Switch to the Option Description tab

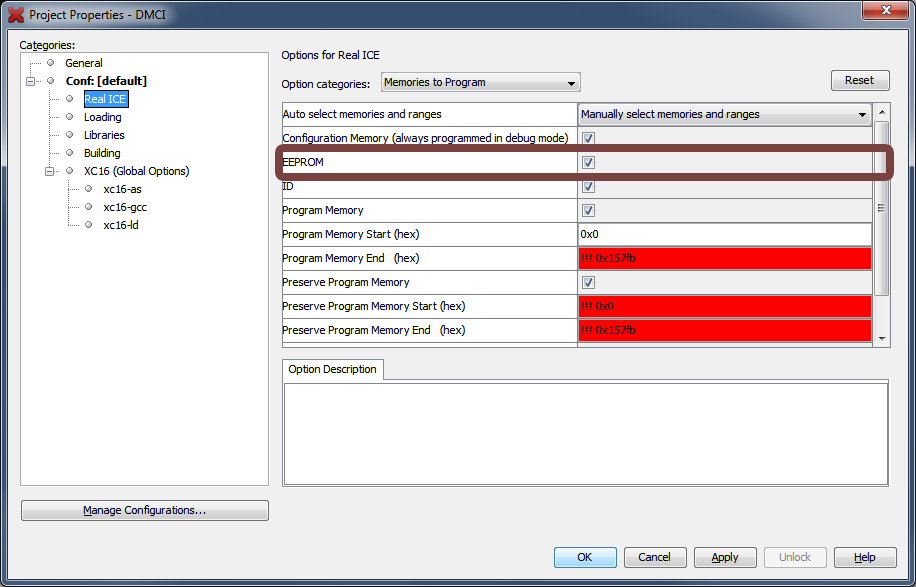tap(332, 369)
